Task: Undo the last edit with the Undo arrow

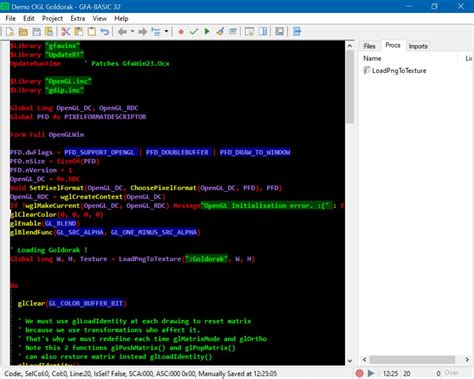Action: click(x=105, y=32)
